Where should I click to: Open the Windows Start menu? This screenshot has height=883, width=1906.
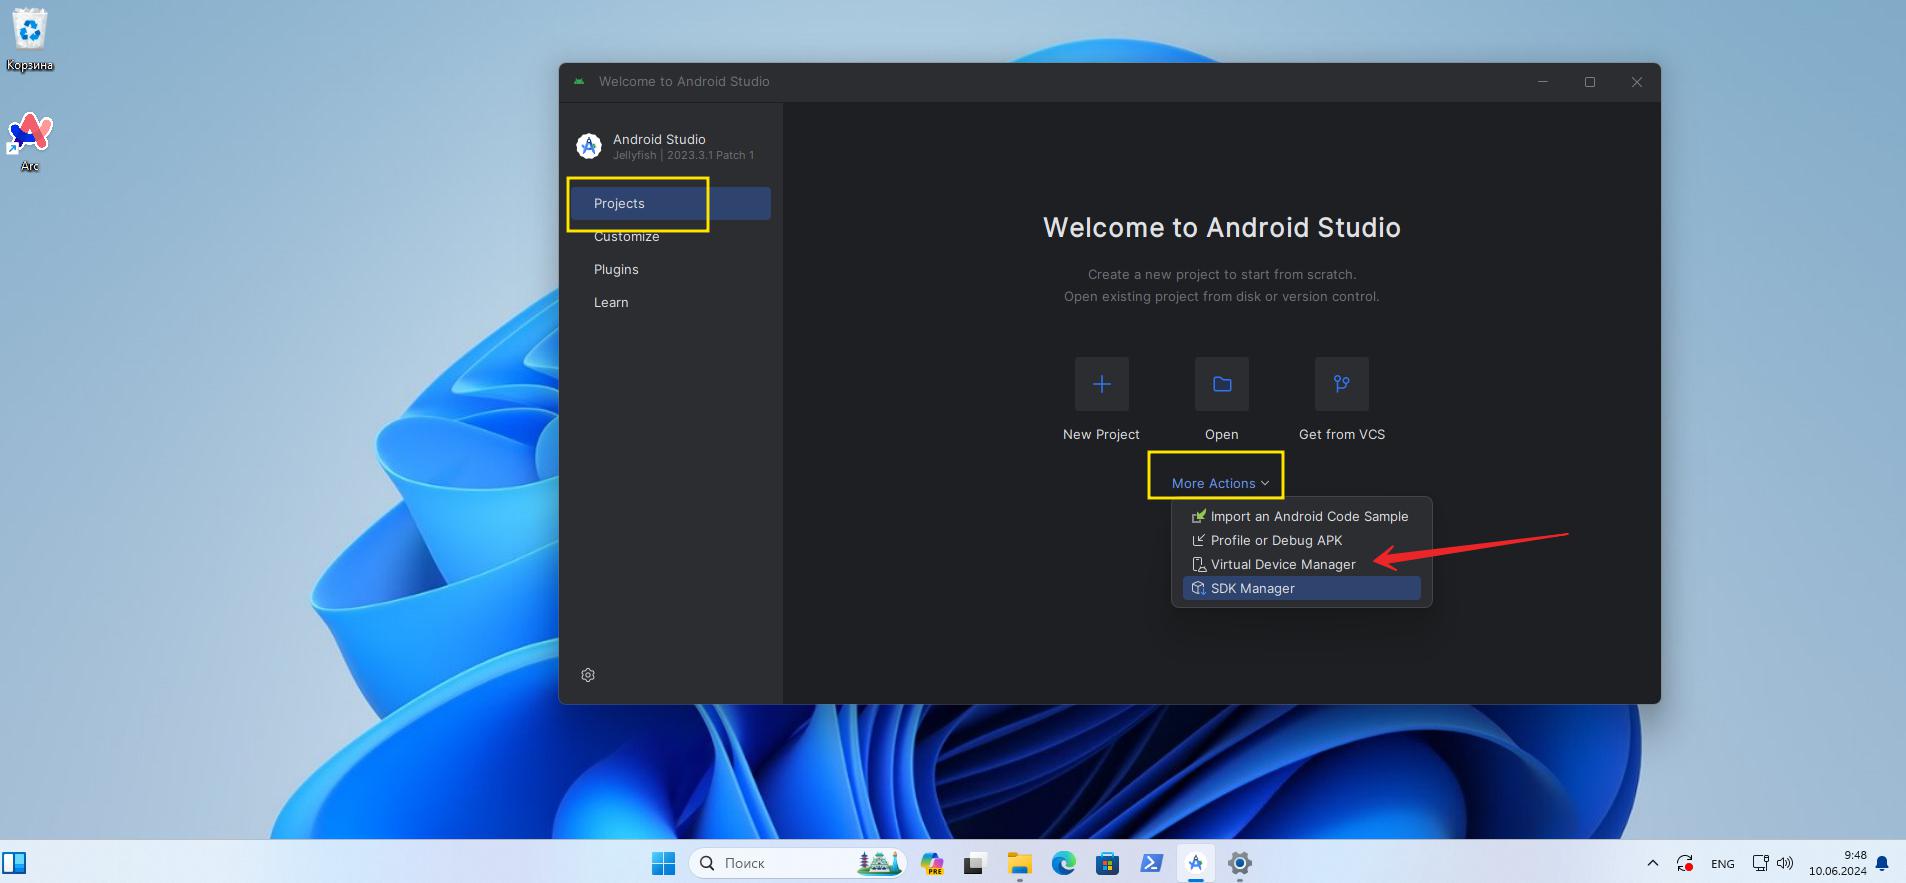pyautogui.click(x=663, y=863)
